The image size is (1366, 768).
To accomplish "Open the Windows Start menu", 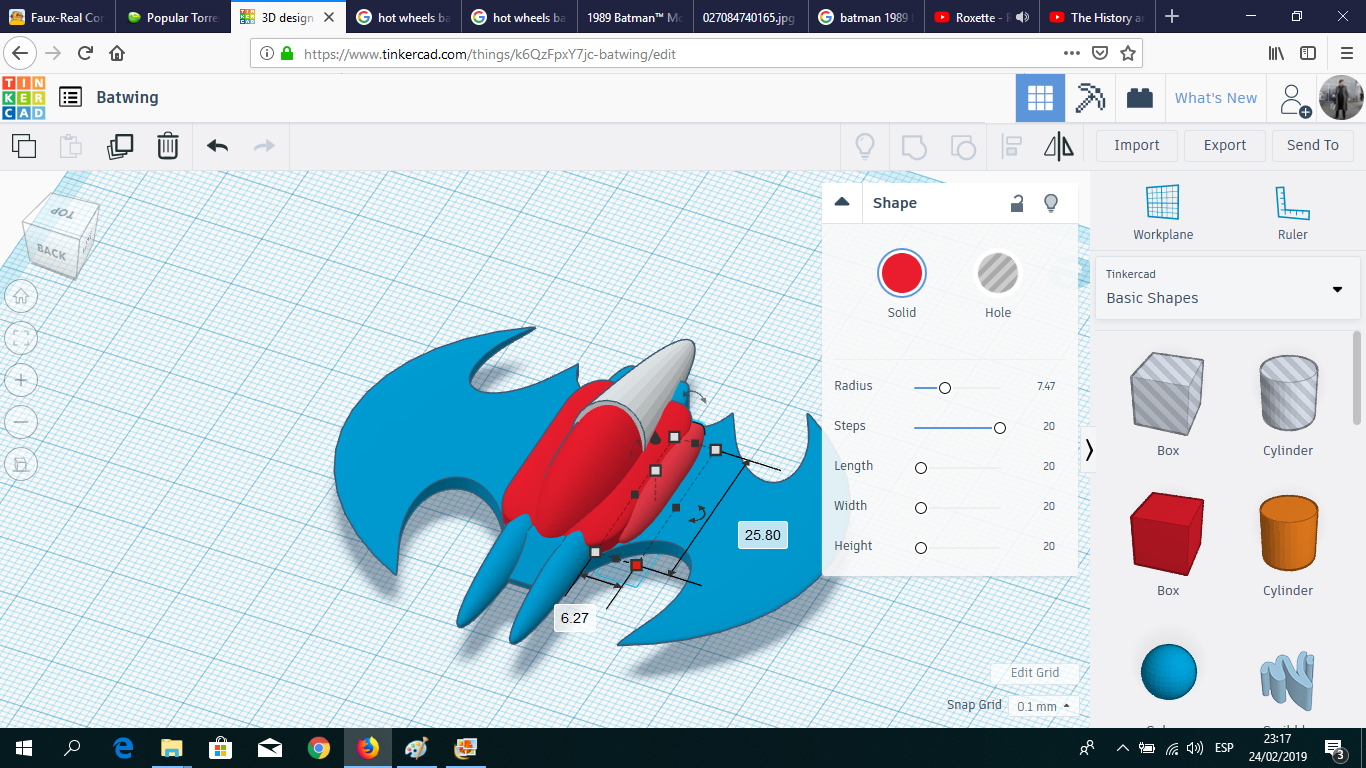I will coord(24,748).
